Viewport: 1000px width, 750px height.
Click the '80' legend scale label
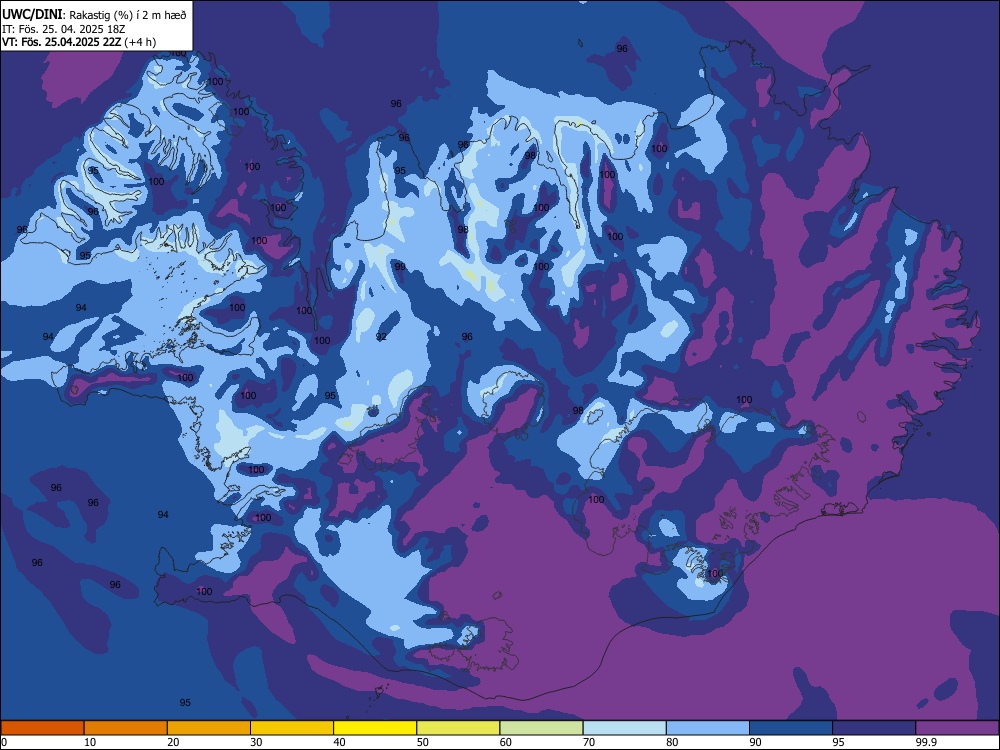pos(672,742)
